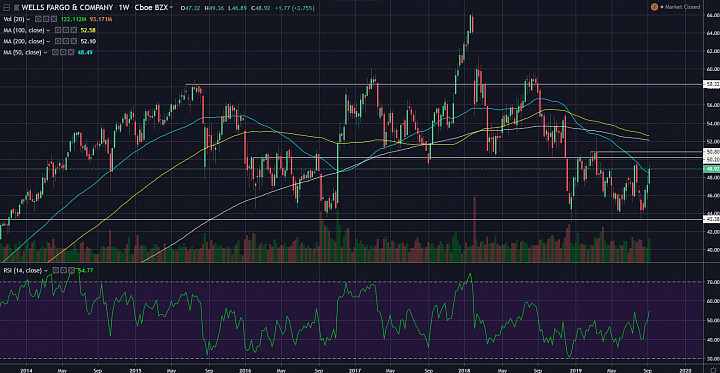720x373 pixels.
Task: Hide the Vol (20) indicator
Action: tap(38, 19)
